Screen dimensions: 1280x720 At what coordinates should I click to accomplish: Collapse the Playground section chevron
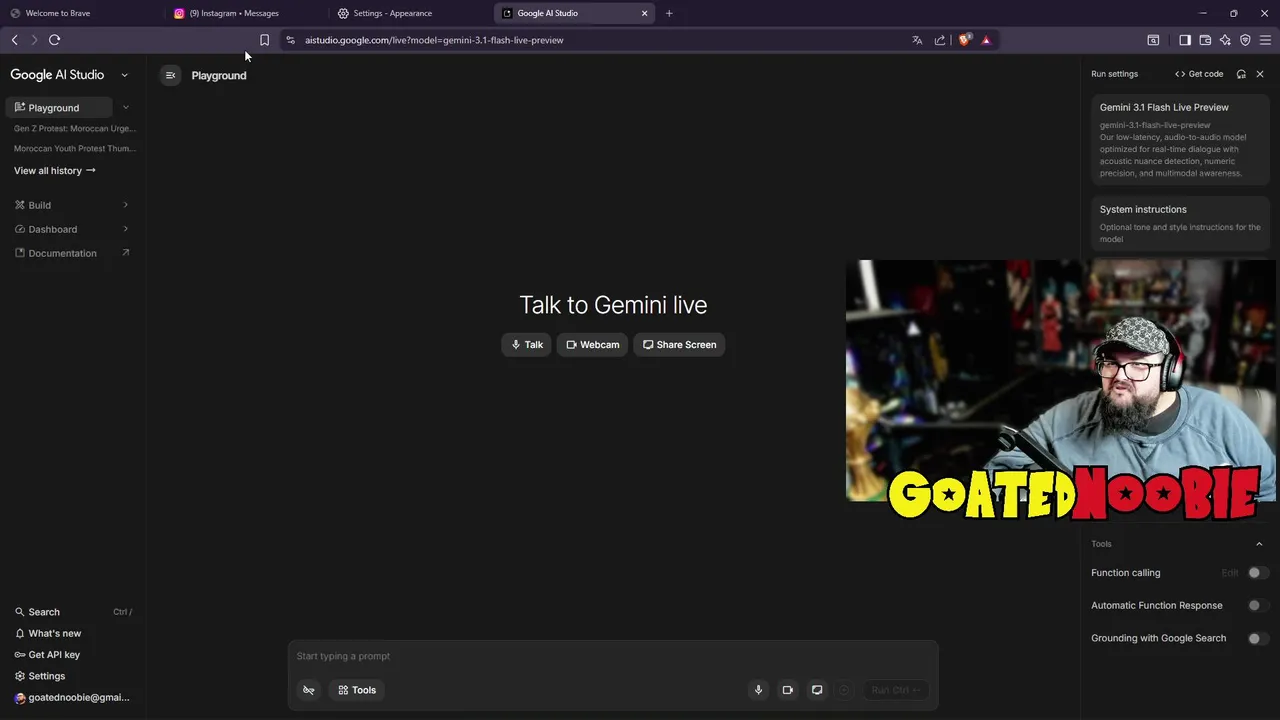125,107
